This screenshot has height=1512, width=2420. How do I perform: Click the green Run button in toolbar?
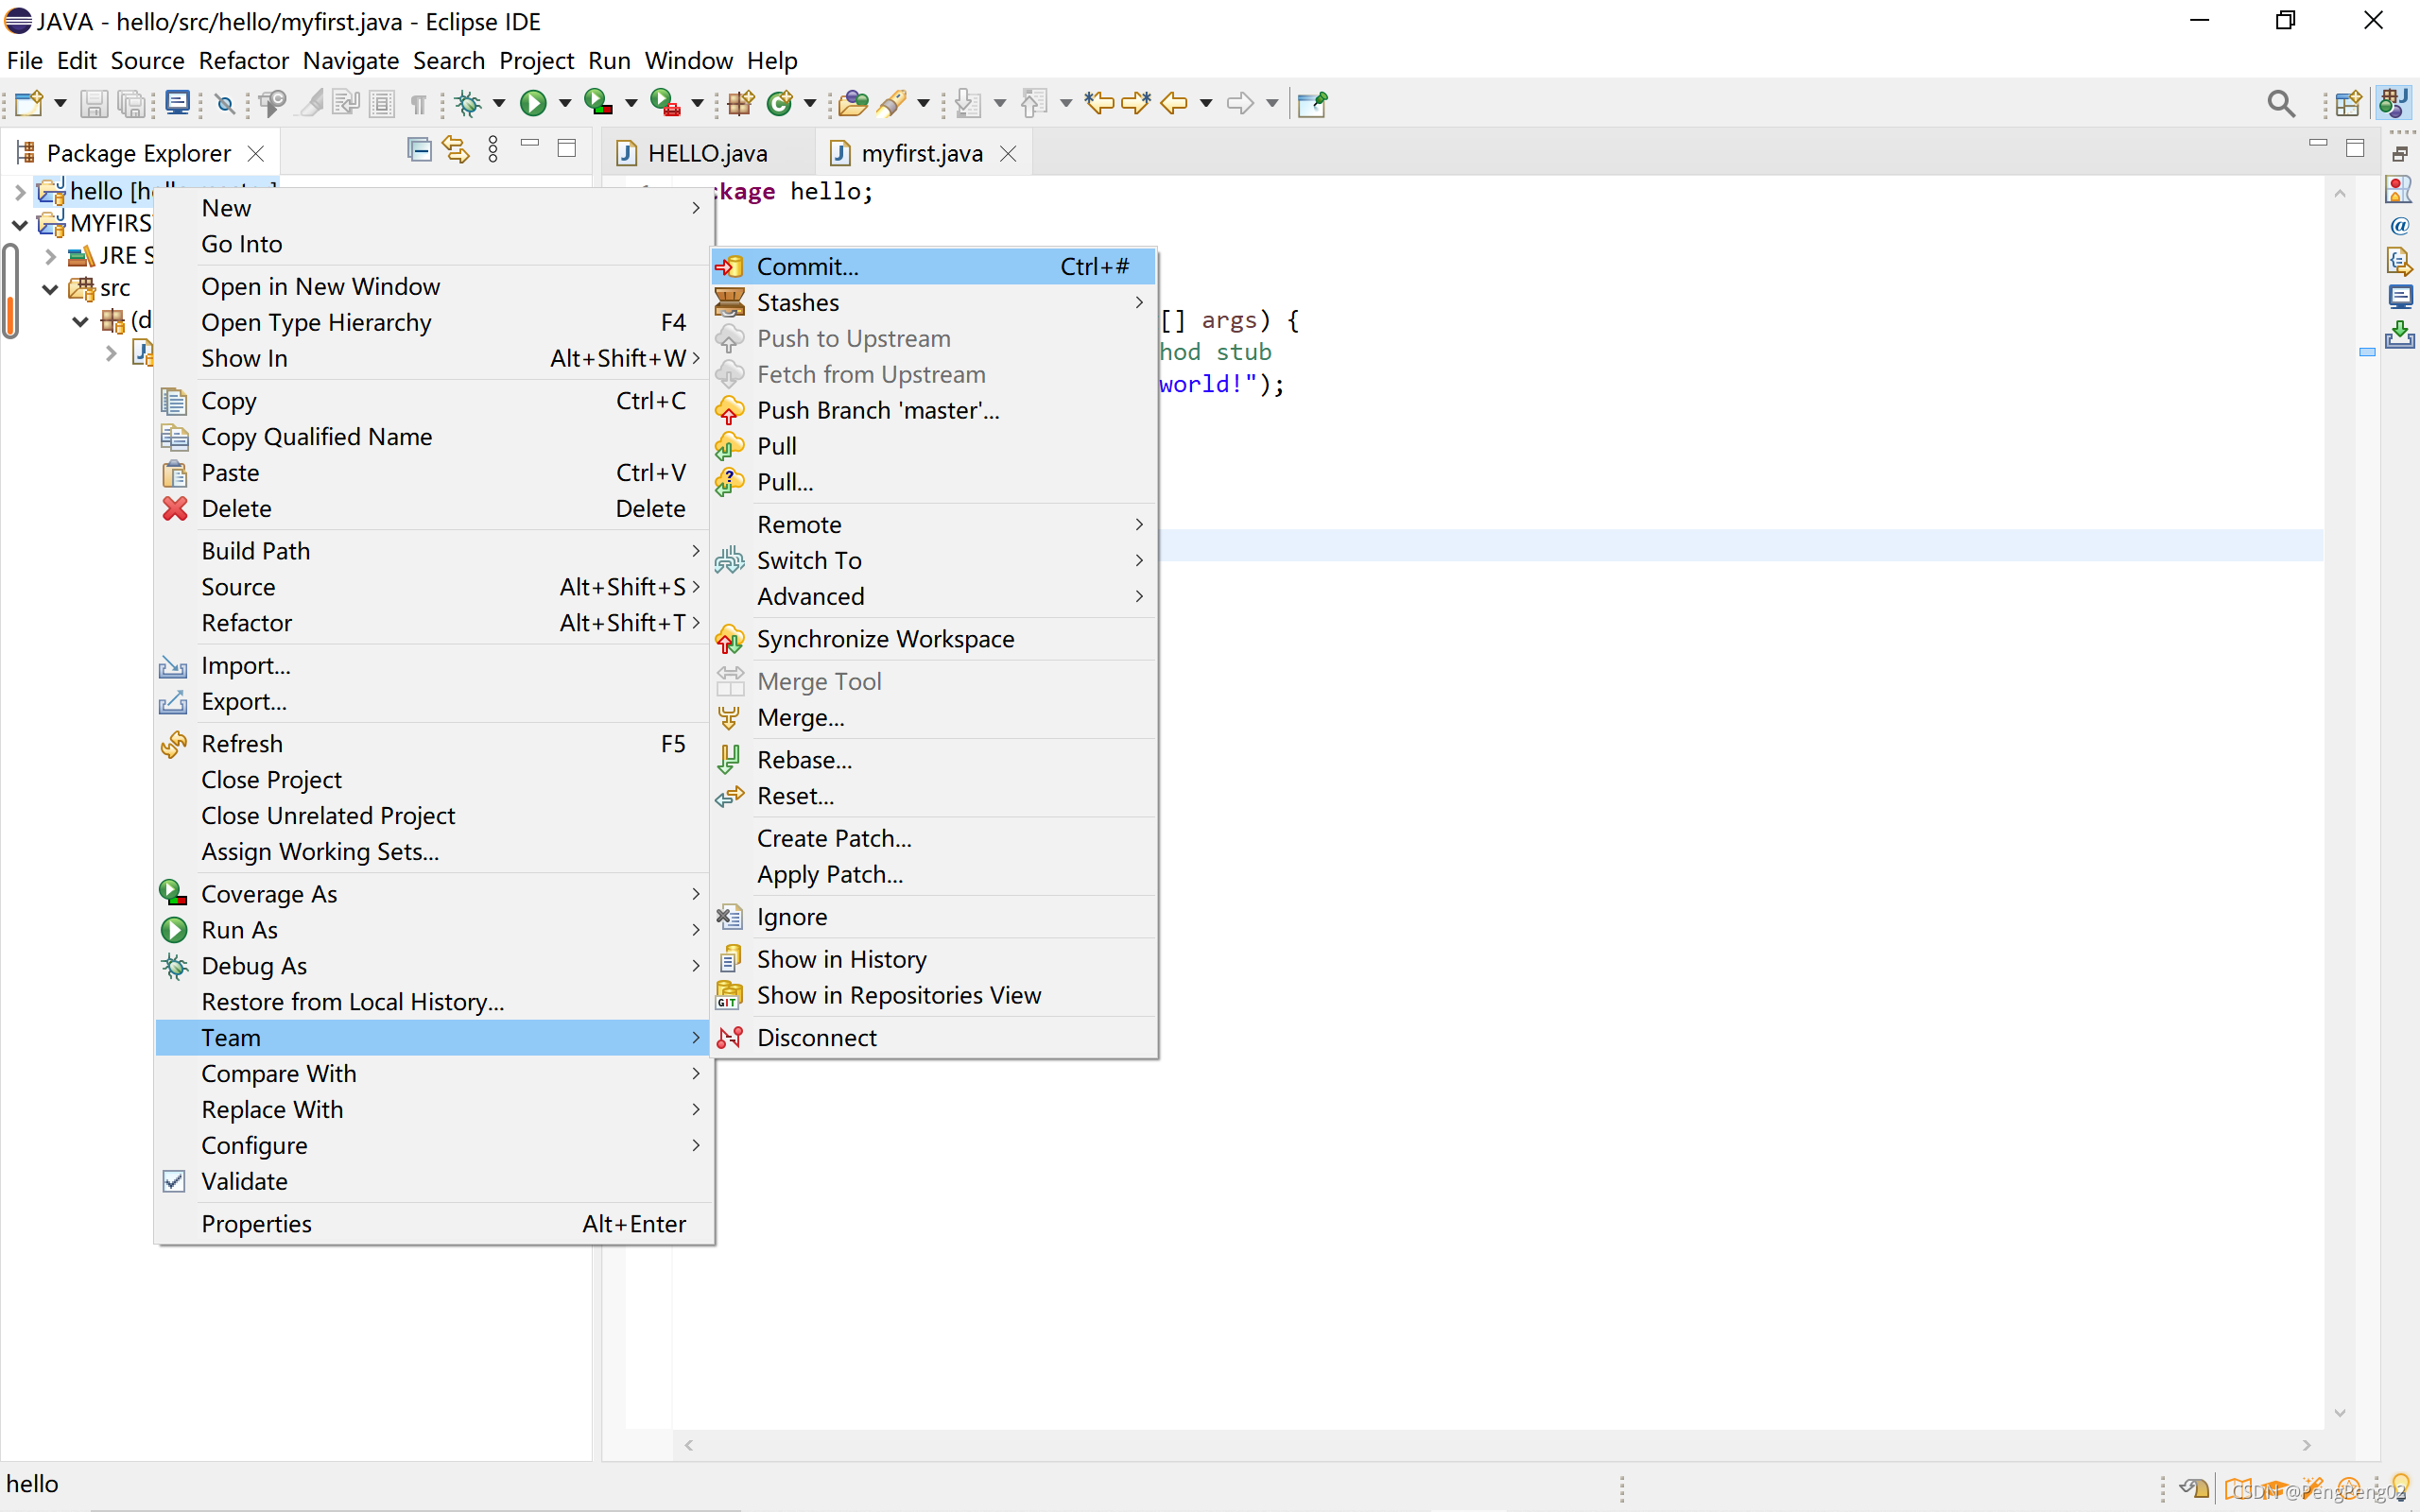click(x=533, y=103)
